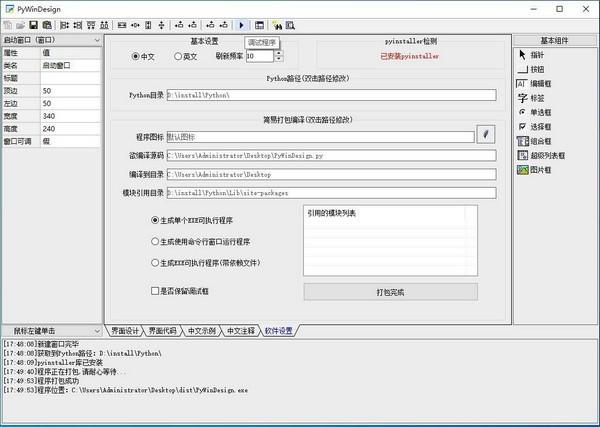Click the 基本组件 panel header
600x427 pixels.
coord(554,41)
